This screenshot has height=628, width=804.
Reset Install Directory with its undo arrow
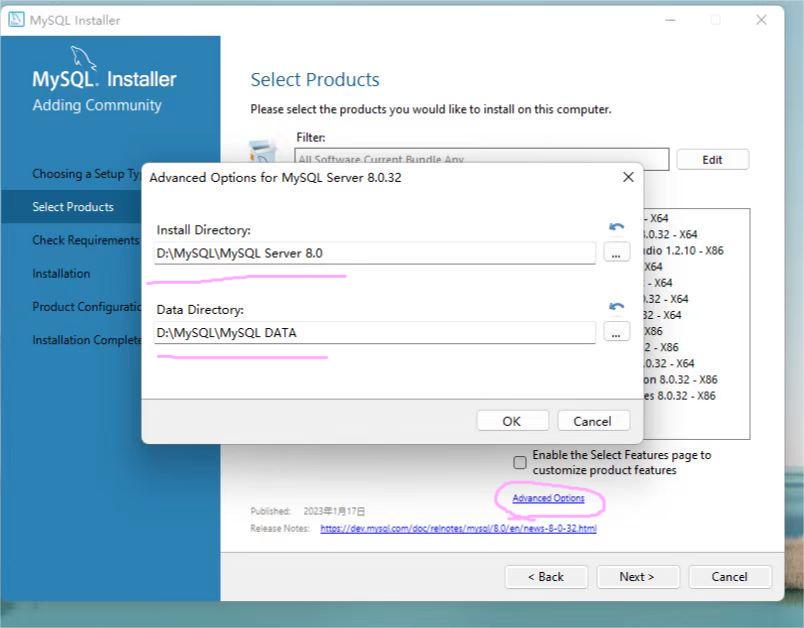coord(616,227)
